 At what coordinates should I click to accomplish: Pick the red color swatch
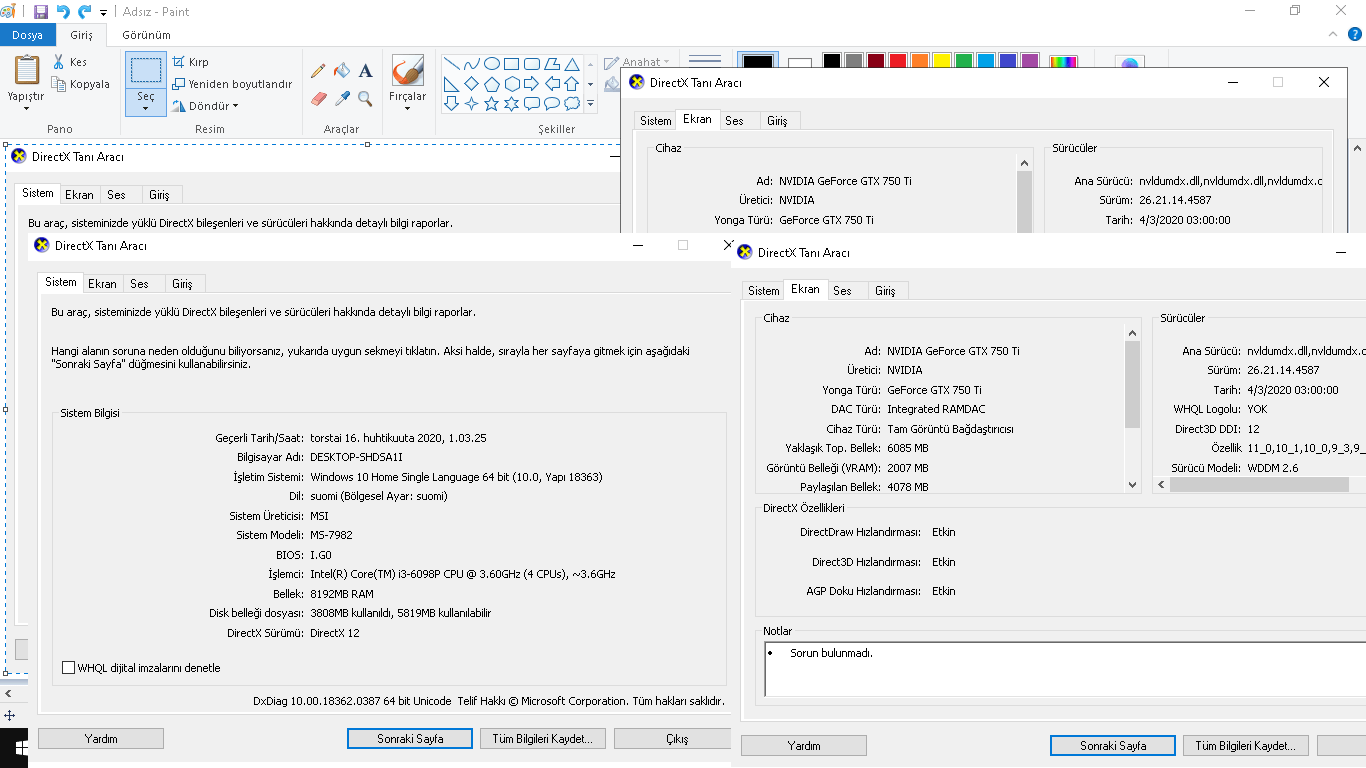tap(897, 62)
